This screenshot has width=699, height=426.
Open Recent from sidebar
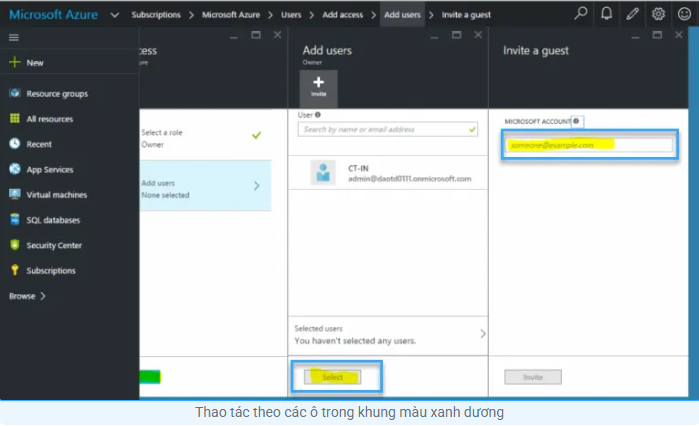(39, 144)
